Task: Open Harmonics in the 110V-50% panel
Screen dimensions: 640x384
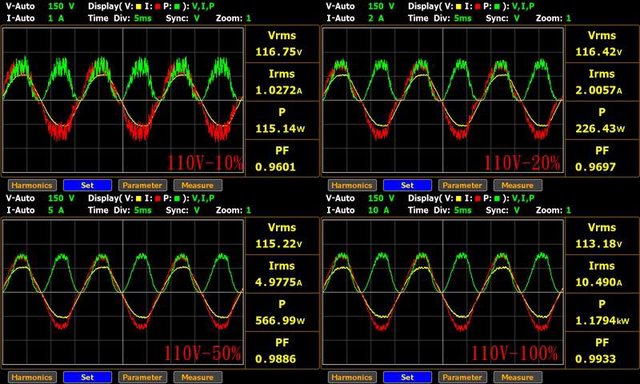Action: (32, 377)
